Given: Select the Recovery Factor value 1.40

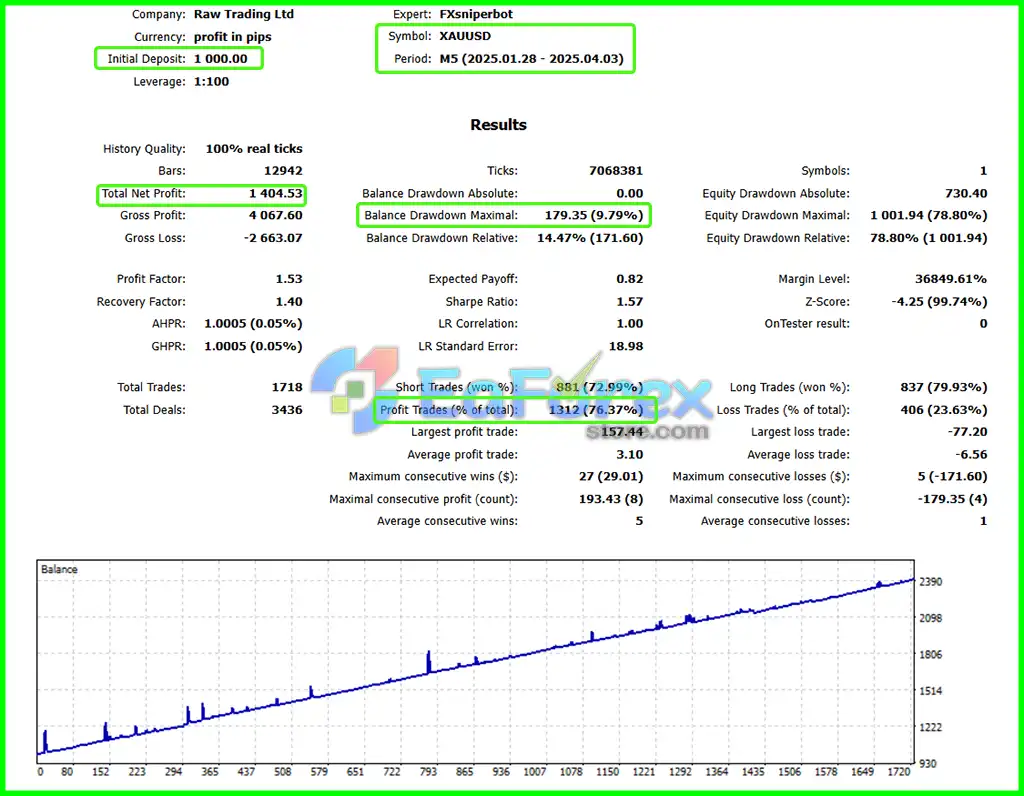Looking at the screenshot, I should 289,302.
